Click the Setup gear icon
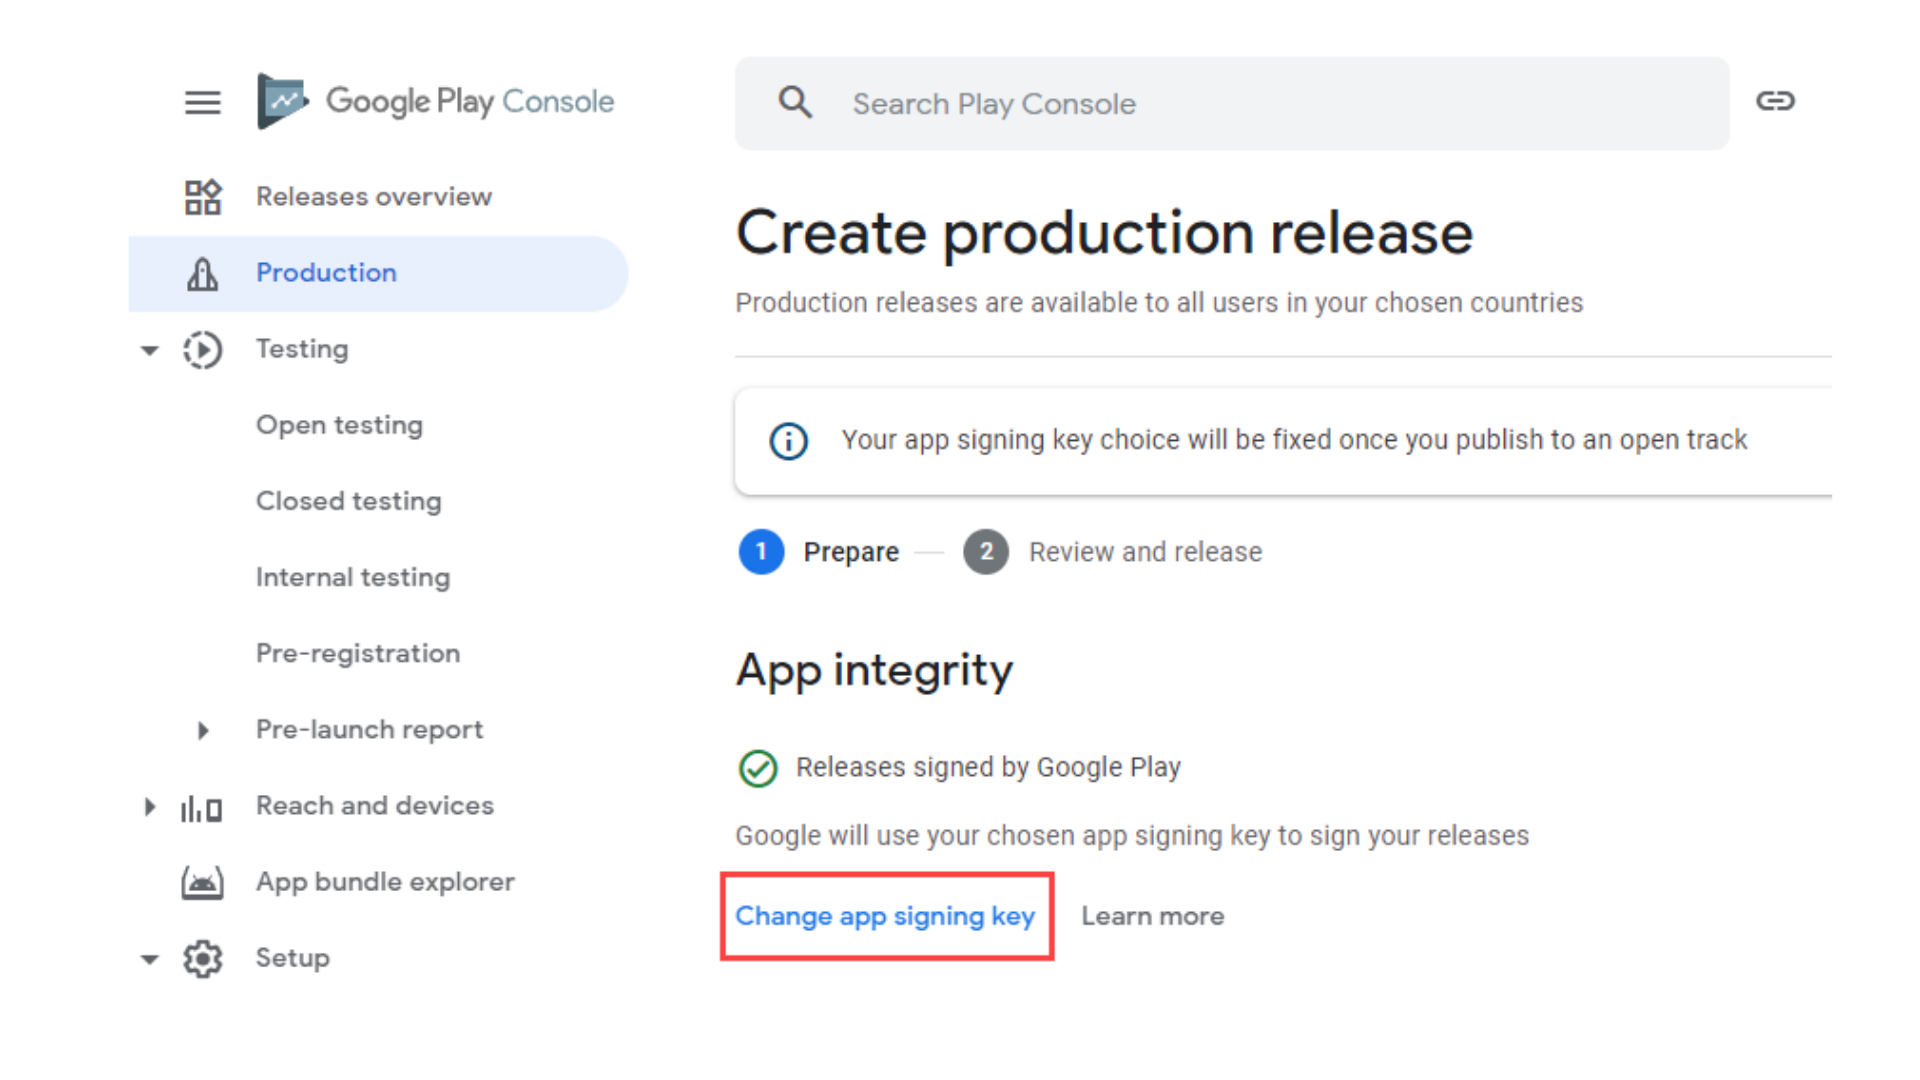Image resolution: width=1920 pixels, height=1080 pixels. click(202, 959)
